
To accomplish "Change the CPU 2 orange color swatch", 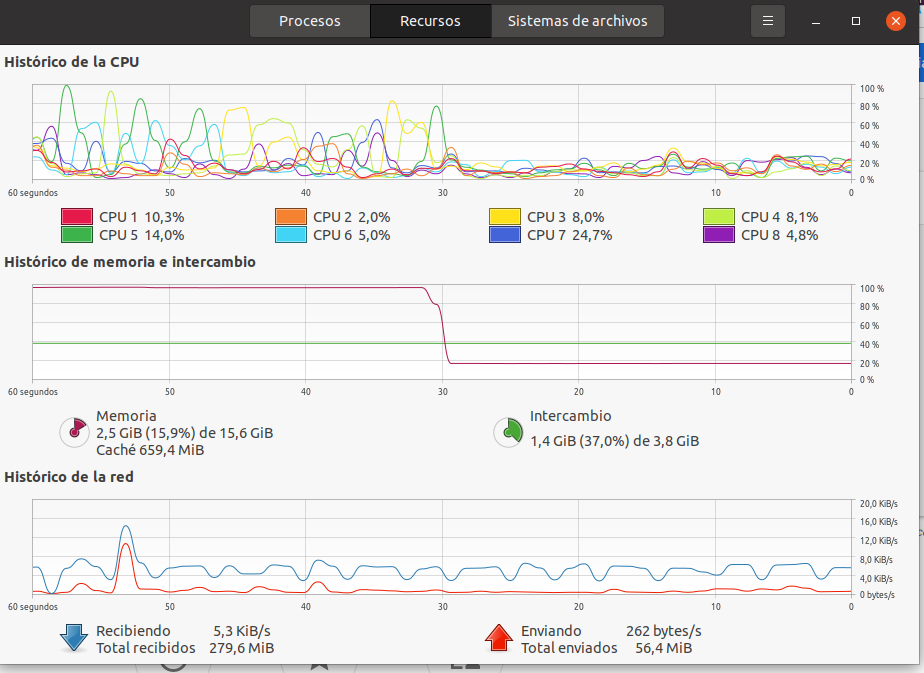I will [x=291, y=216].
